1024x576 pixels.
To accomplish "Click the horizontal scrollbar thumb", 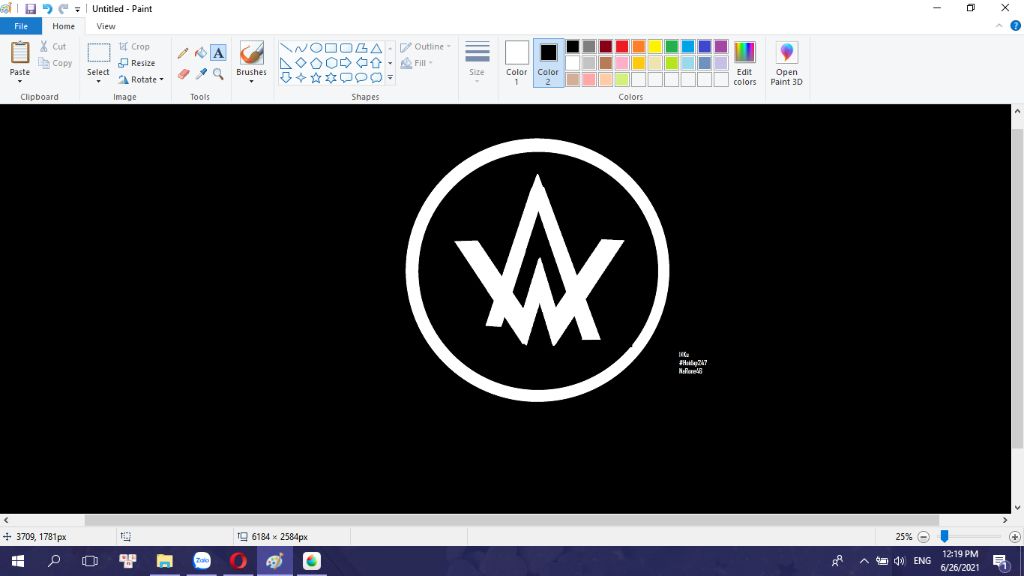I will pos(511,520).
